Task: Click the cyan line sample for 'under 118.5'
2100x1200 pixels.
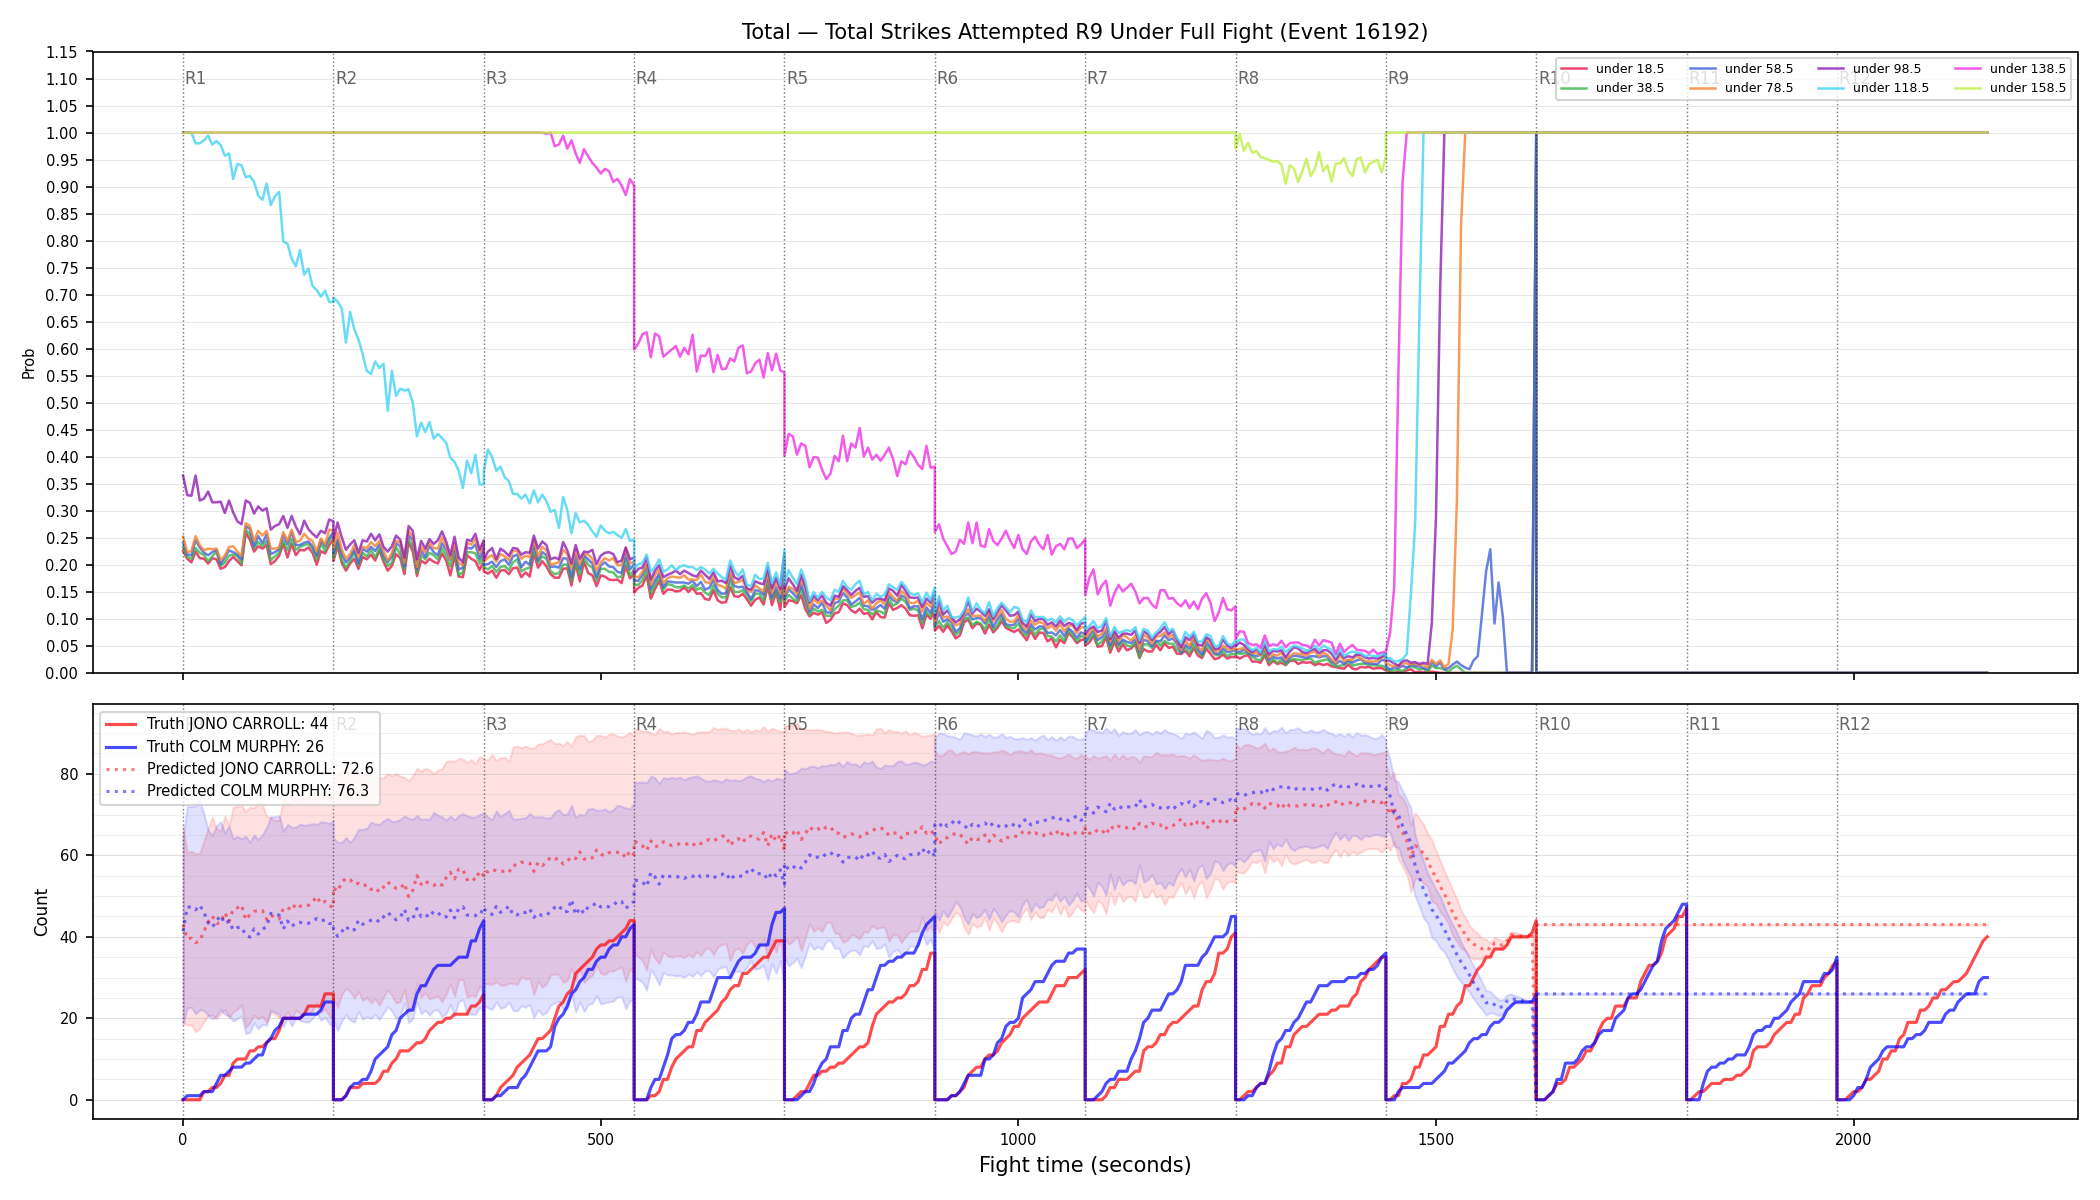Action: coord(1831,88)
